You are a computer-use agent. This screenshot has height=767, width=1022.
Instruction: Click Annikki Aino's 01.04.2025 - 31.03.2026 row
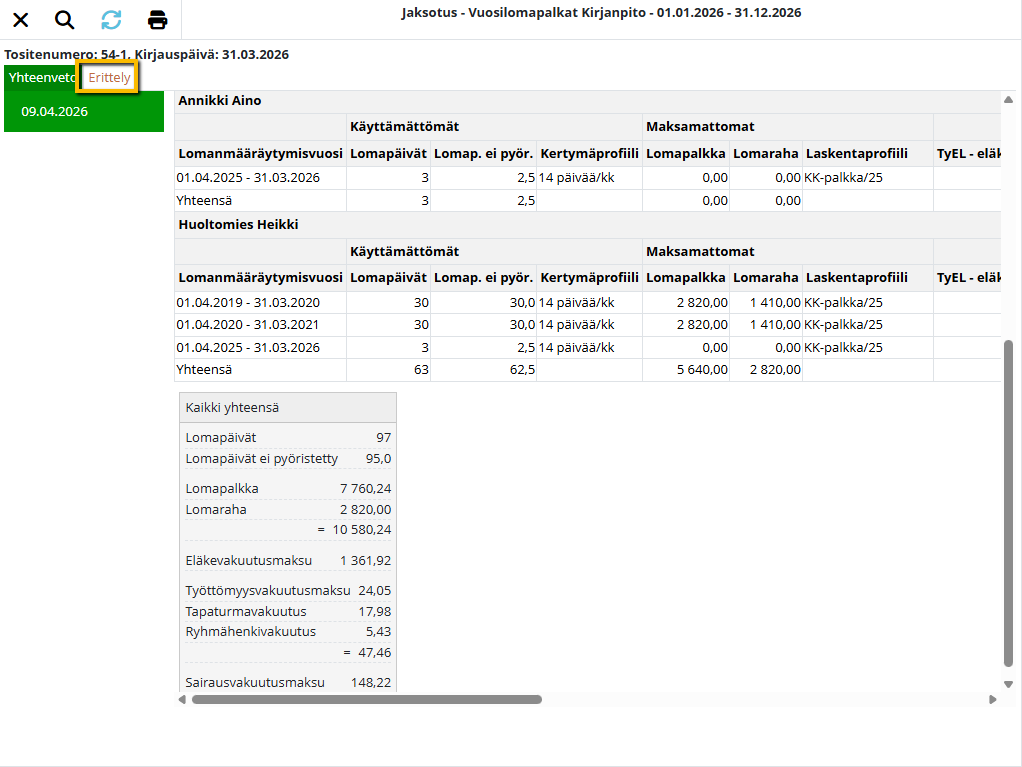click(x=587, y=177)
